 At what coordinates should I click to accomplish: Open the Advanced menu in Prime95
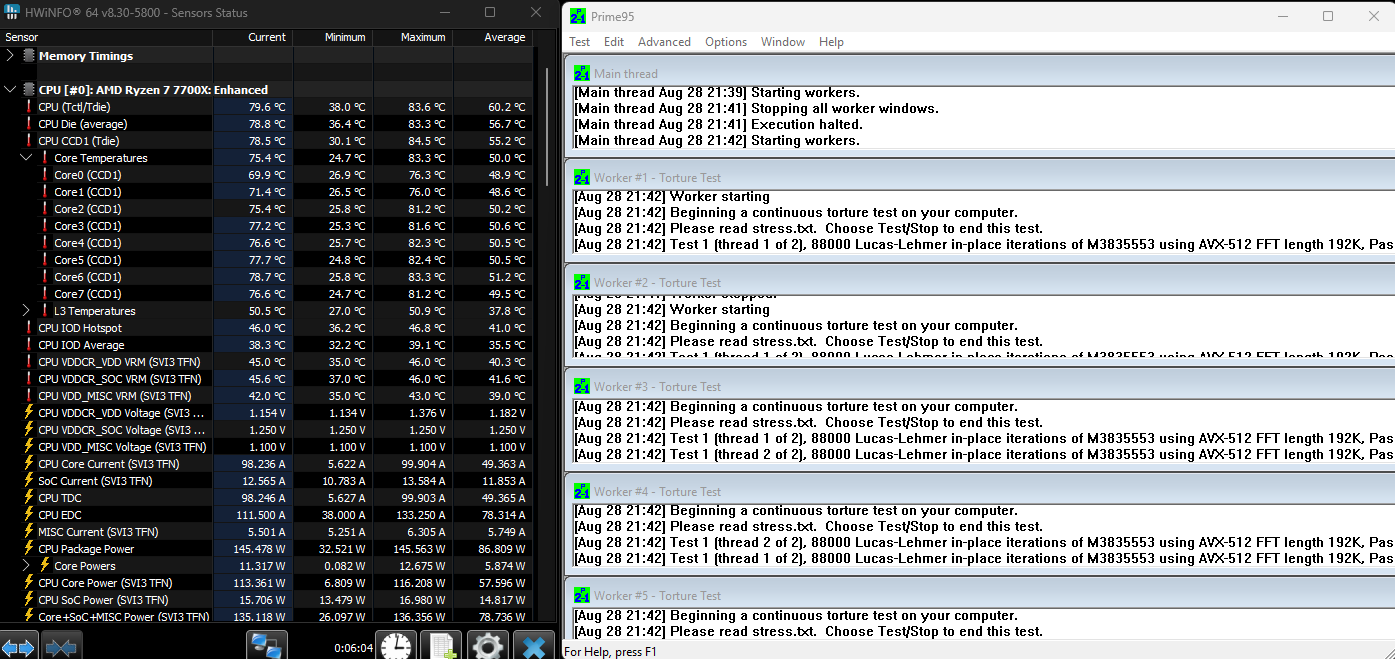664,42
